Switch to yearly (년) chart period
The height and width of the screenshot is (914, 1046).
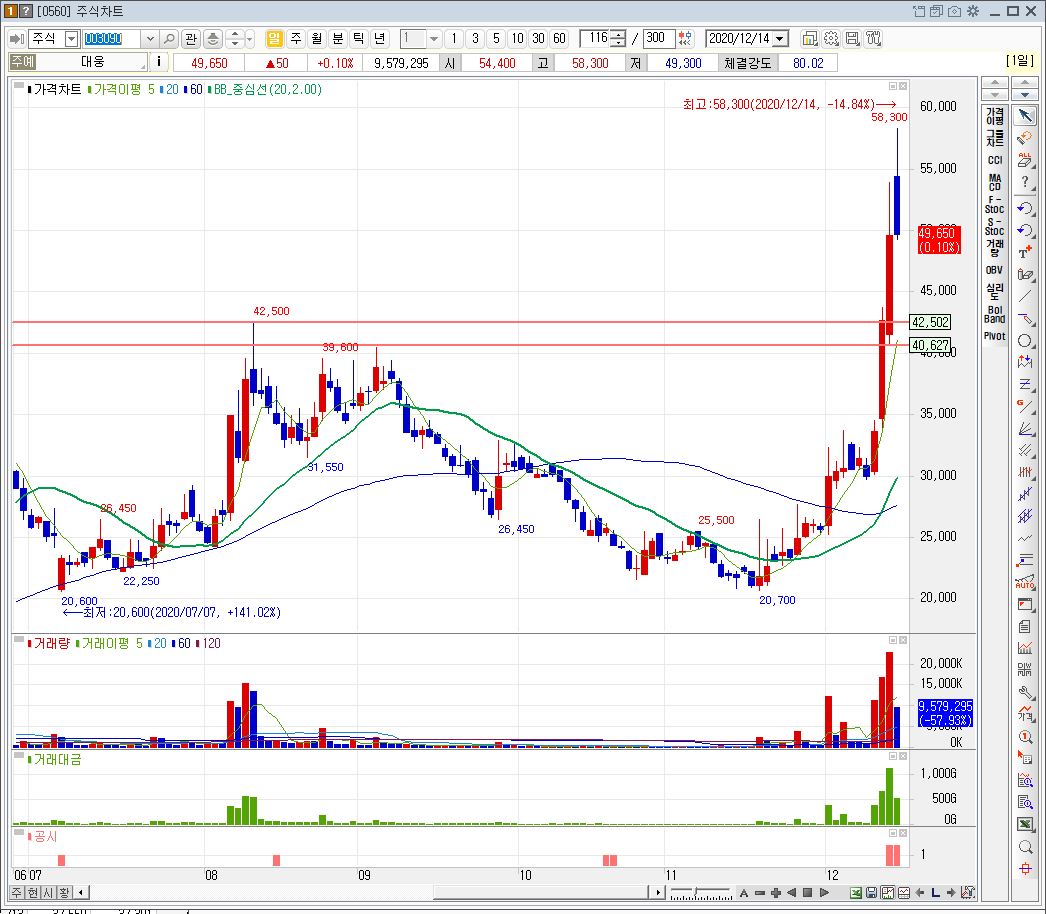pos(380,39)
